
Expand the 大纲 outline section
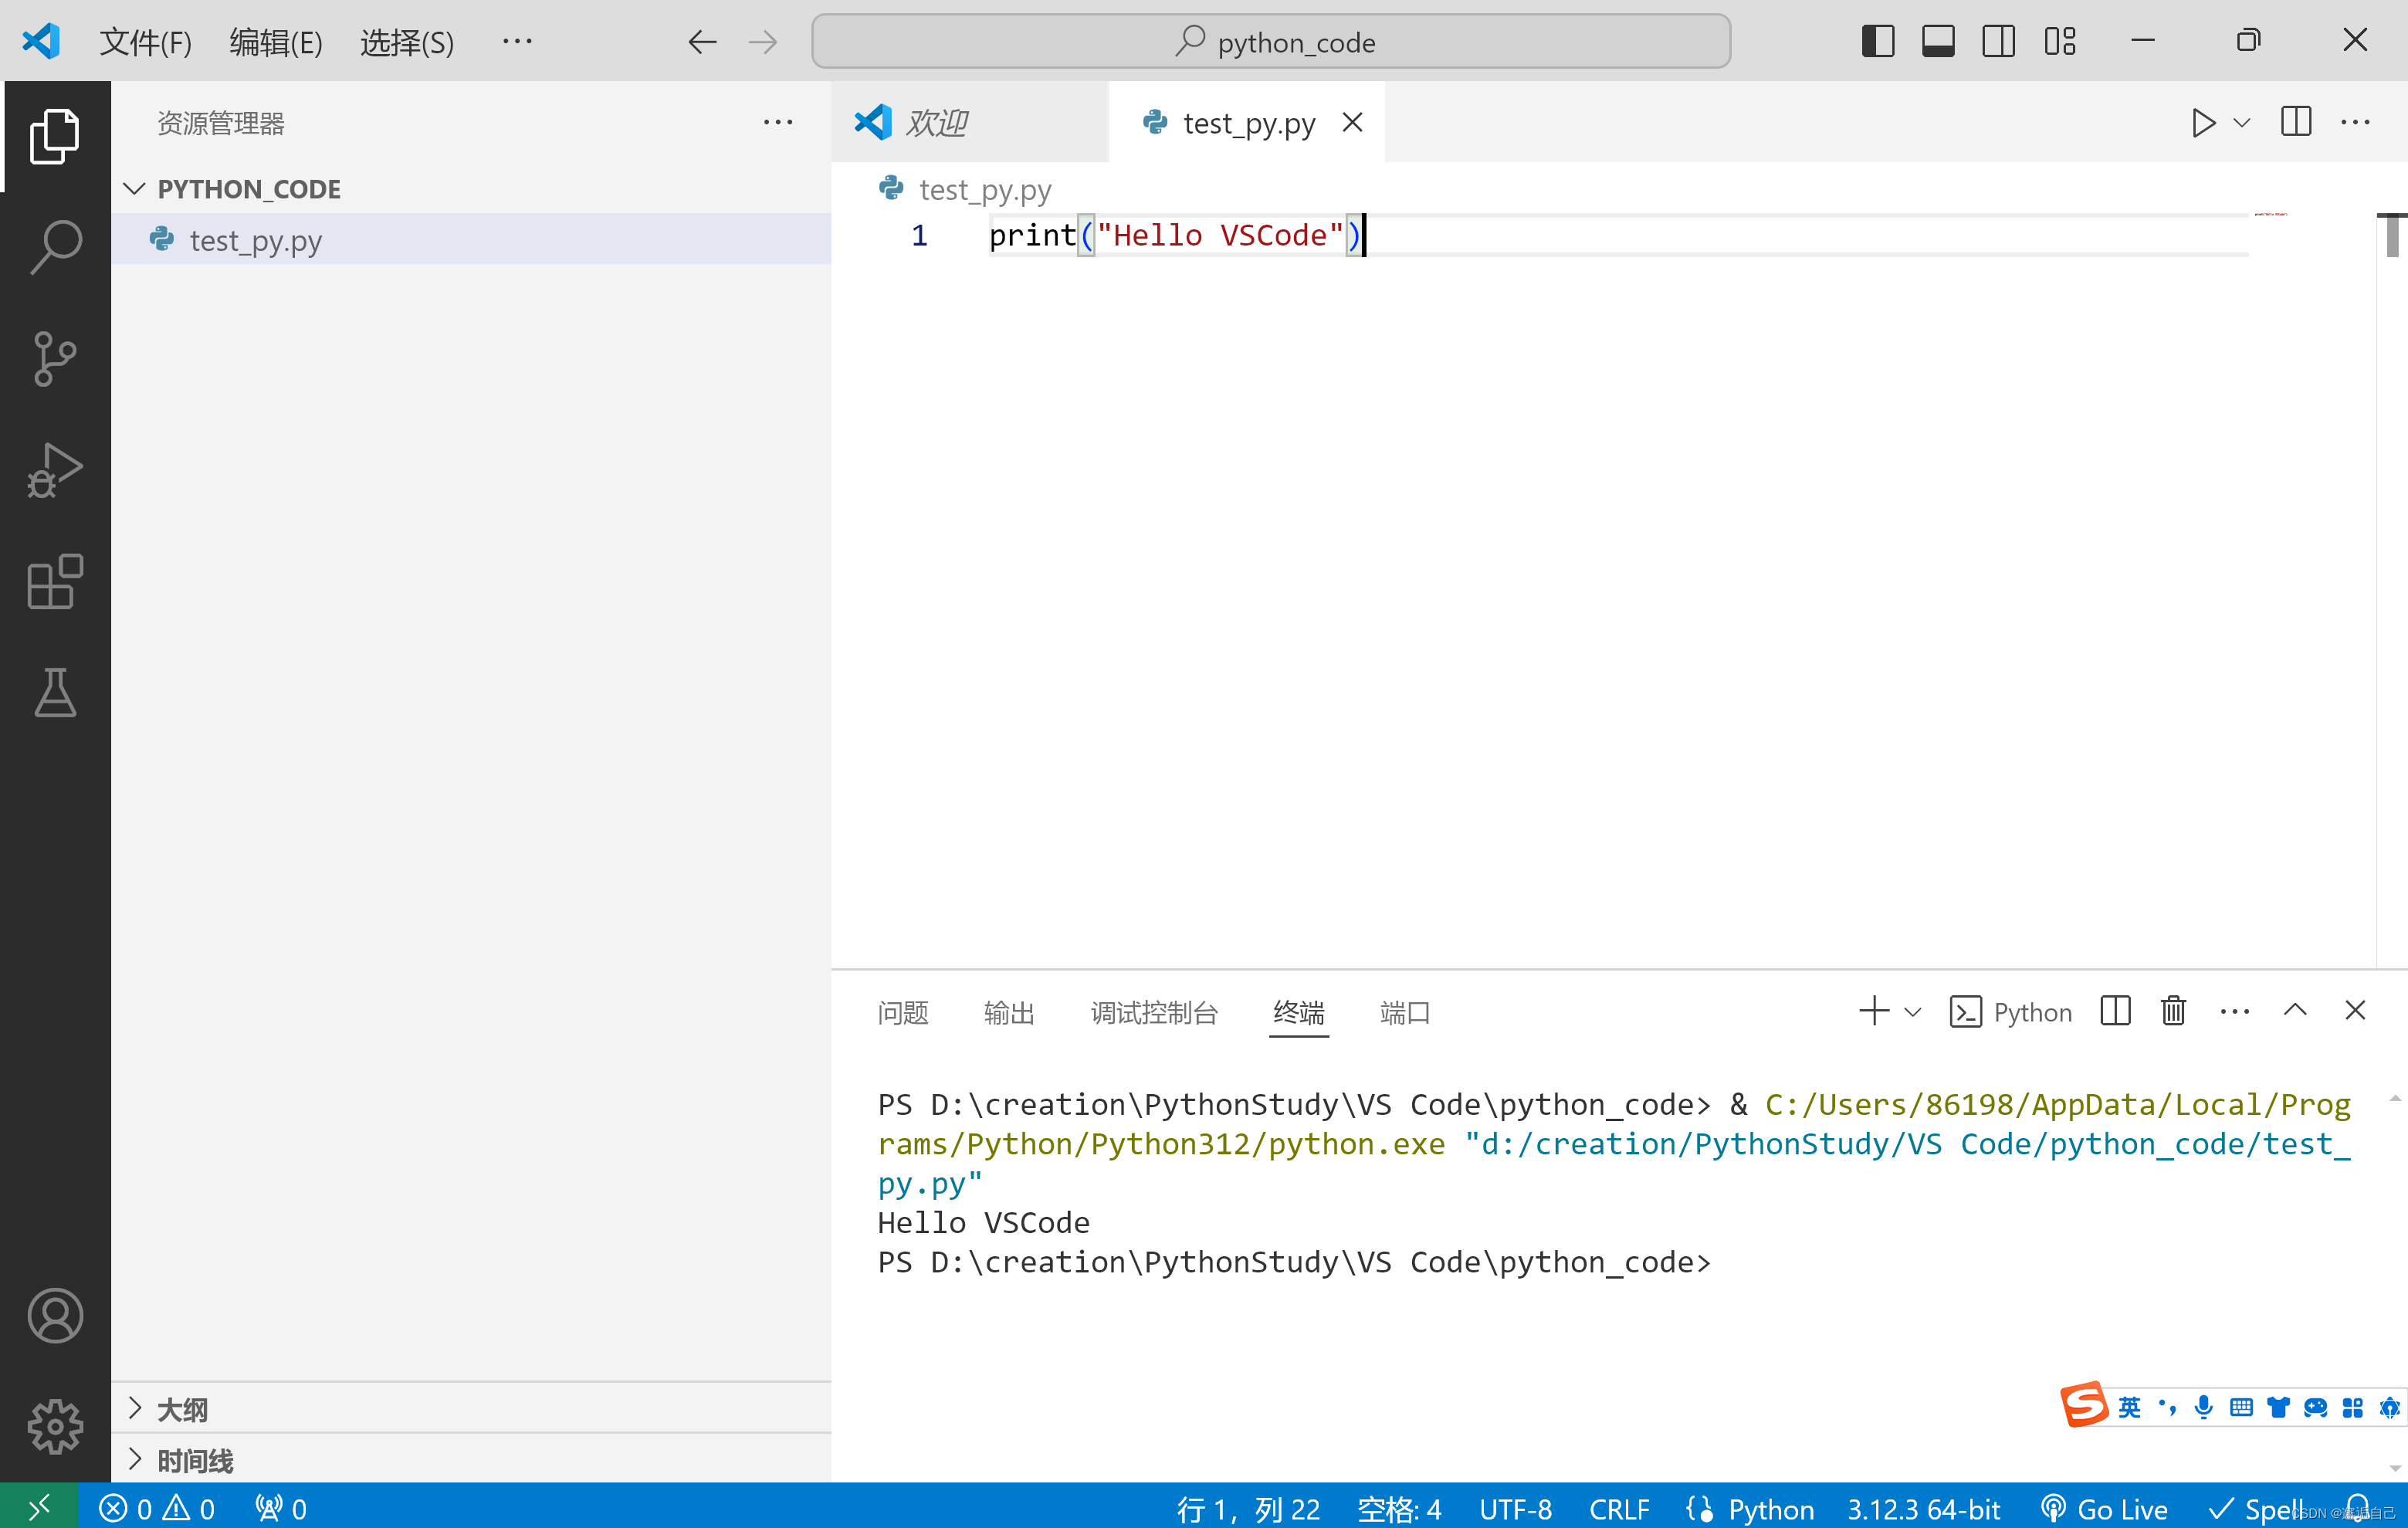[x=182, y=1409]
